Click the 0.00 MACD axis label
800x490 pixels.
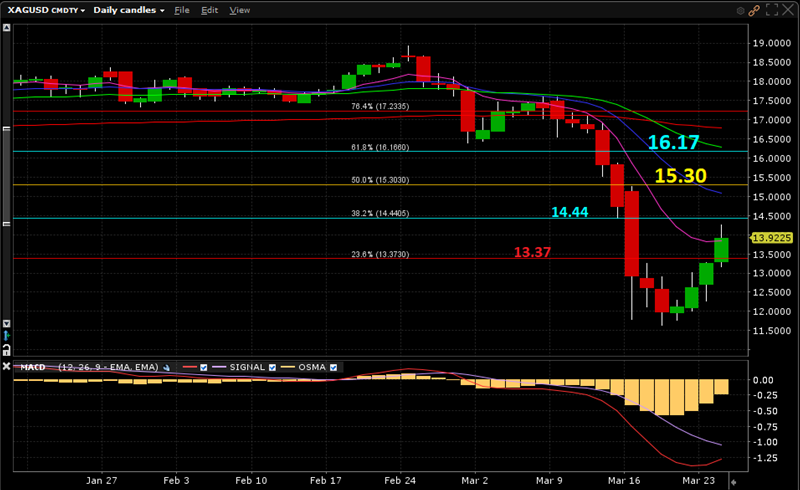coord(763,380)
